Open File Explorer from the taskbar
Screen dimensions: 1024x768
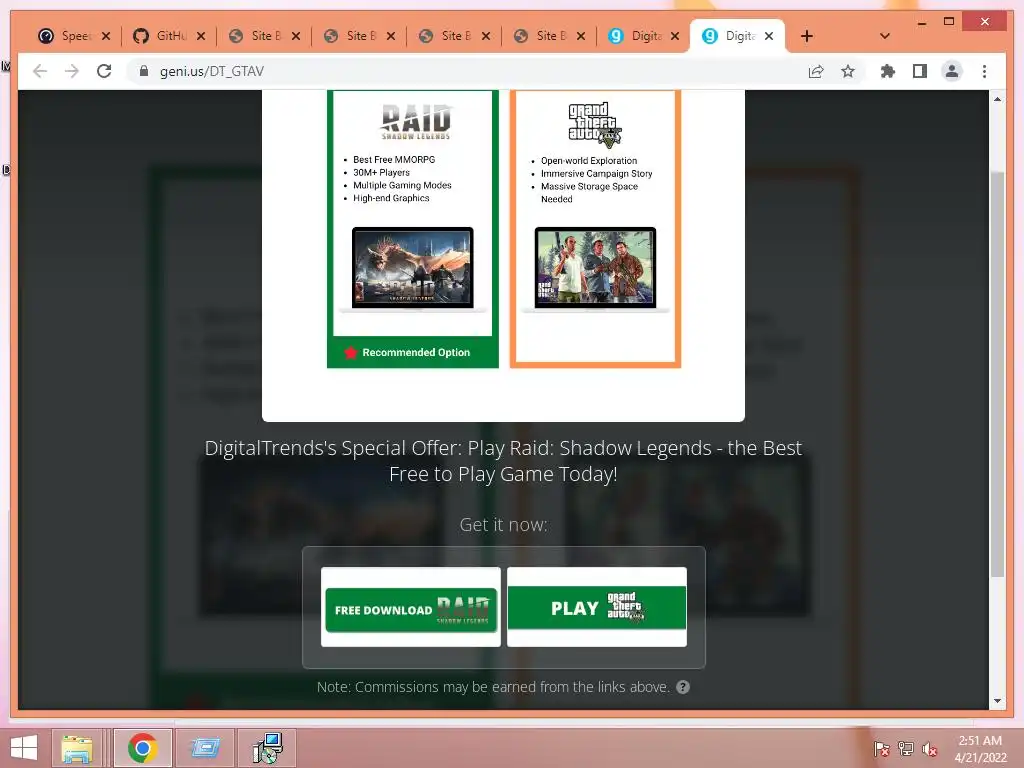click(77, 748)
